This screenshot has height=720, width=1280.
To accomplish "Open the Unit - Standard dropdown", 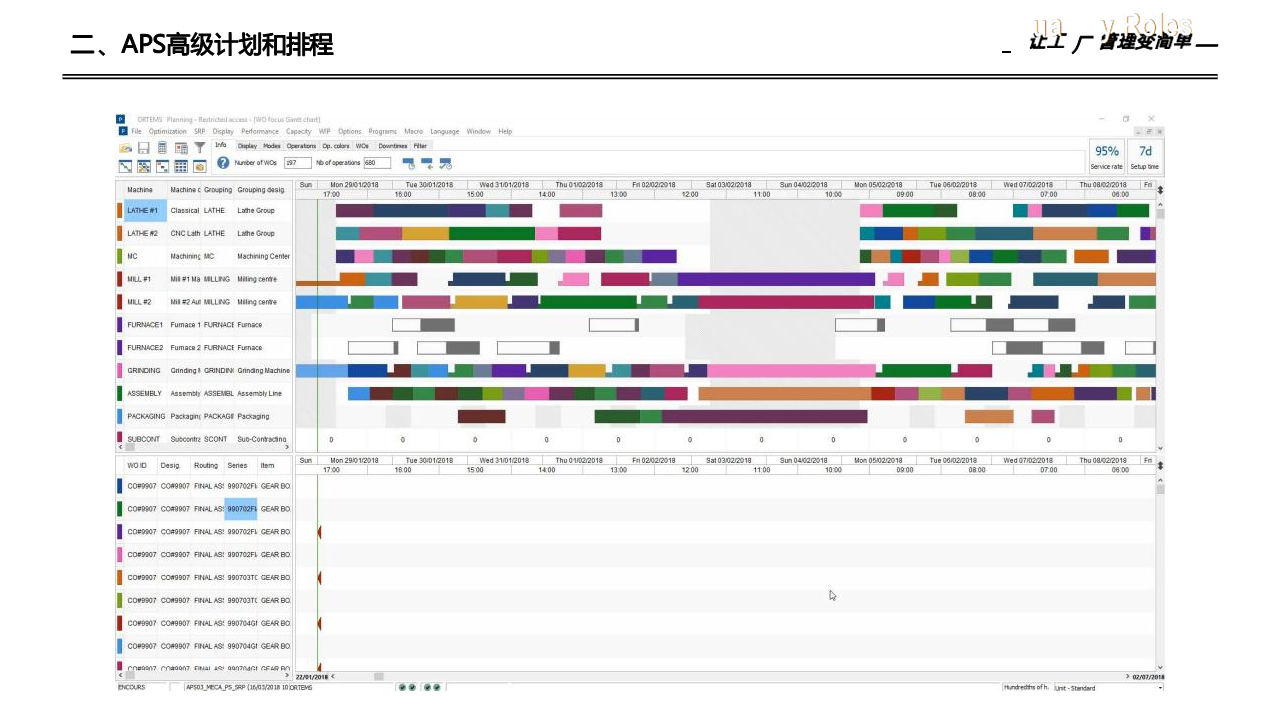I will 1109,688.
